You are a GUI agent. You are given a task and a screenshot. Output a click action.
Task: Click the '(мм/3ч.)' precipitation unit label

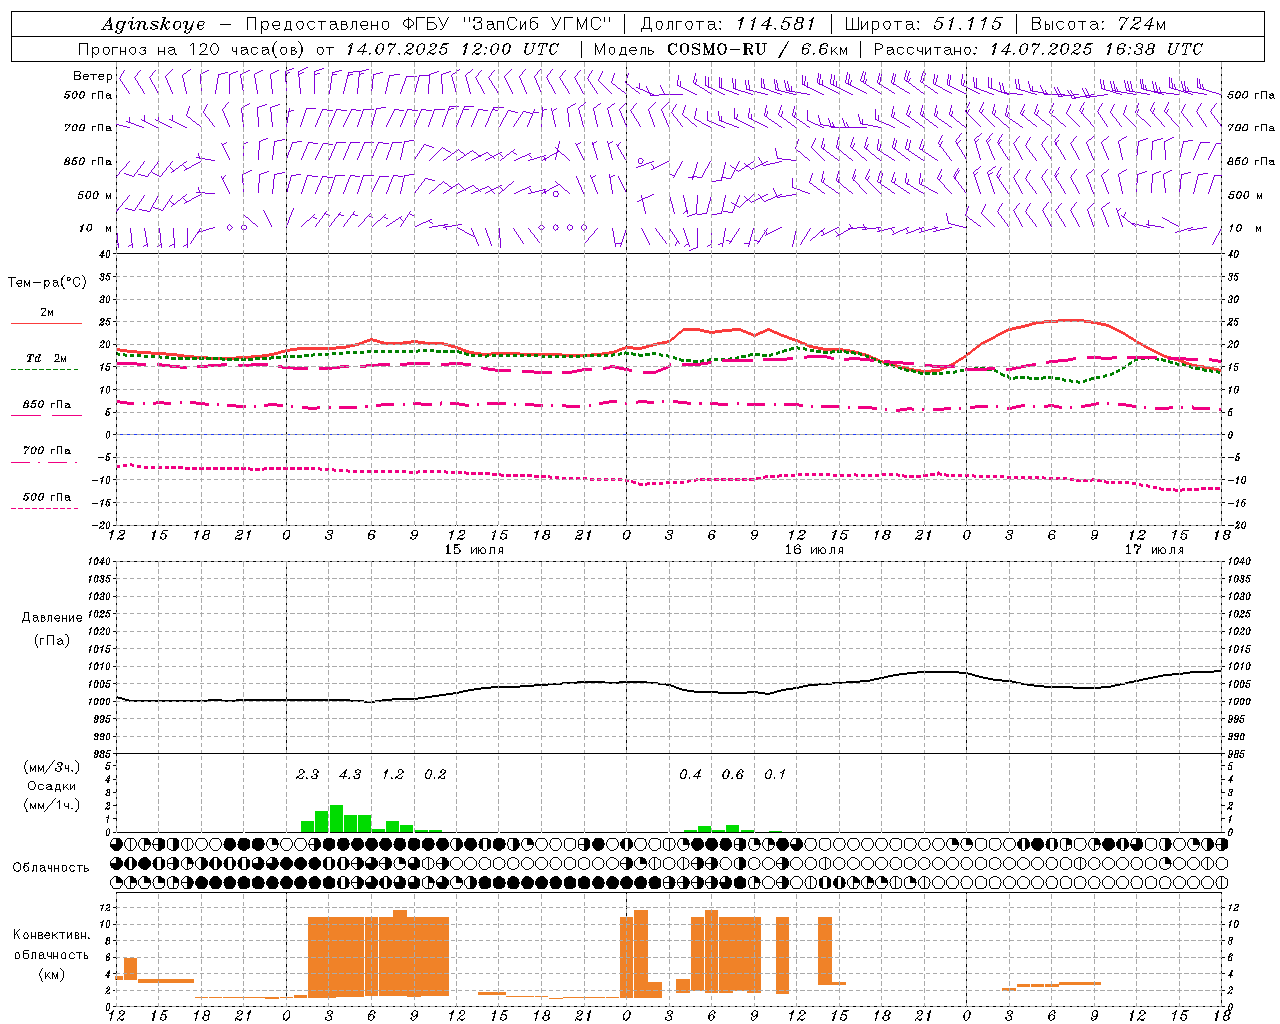click(x=52, y=767)
